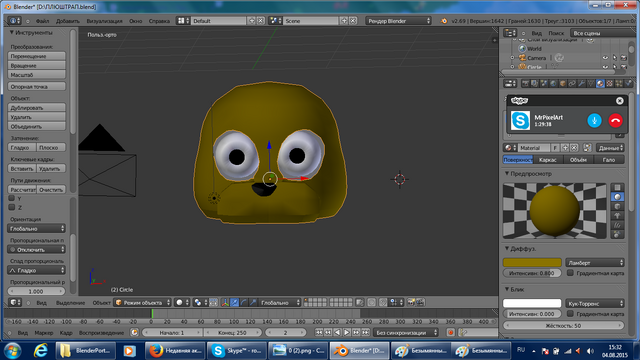This screenshot has height=360, width=640.
Task: Open Render Layers properties tab
Action: 534,84
